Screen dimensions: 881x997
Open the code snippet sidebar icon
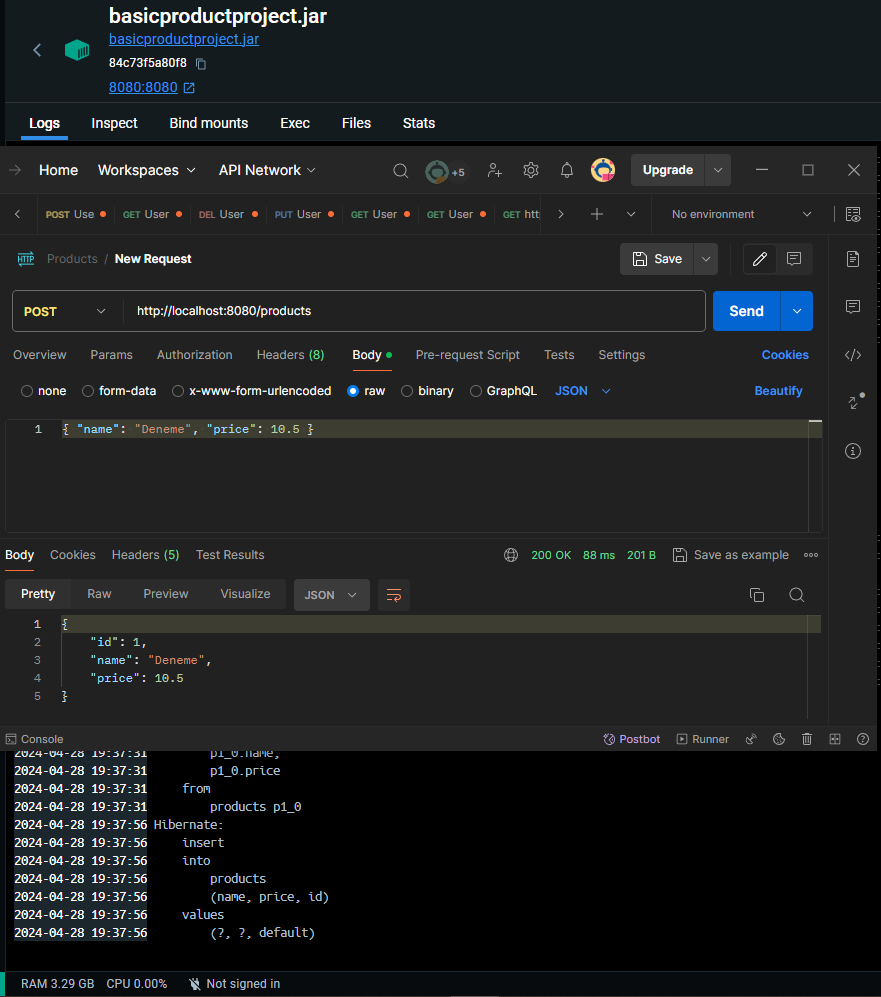click(x=853, y=355)
